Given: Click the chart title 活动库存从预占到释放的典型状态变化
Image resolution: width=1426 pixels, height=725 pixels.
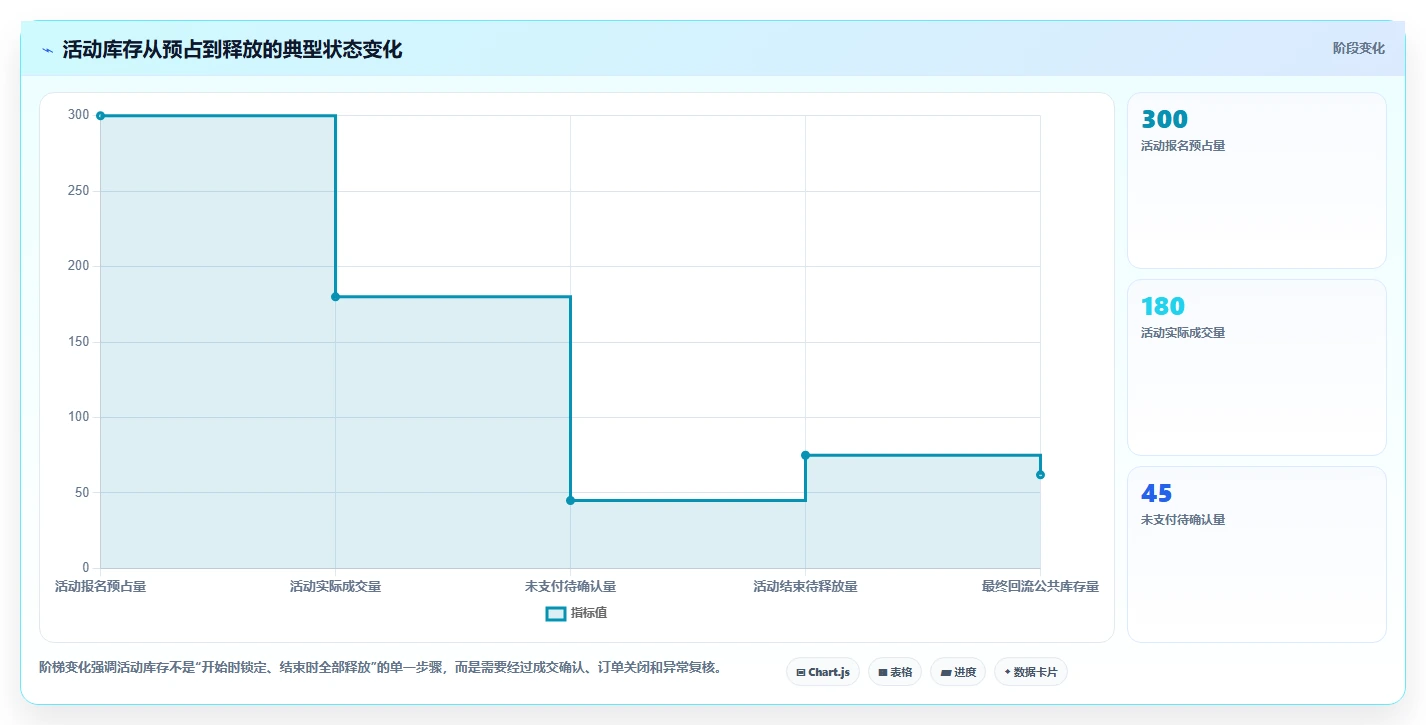Looking at the screenshot, I should point(232,50).
